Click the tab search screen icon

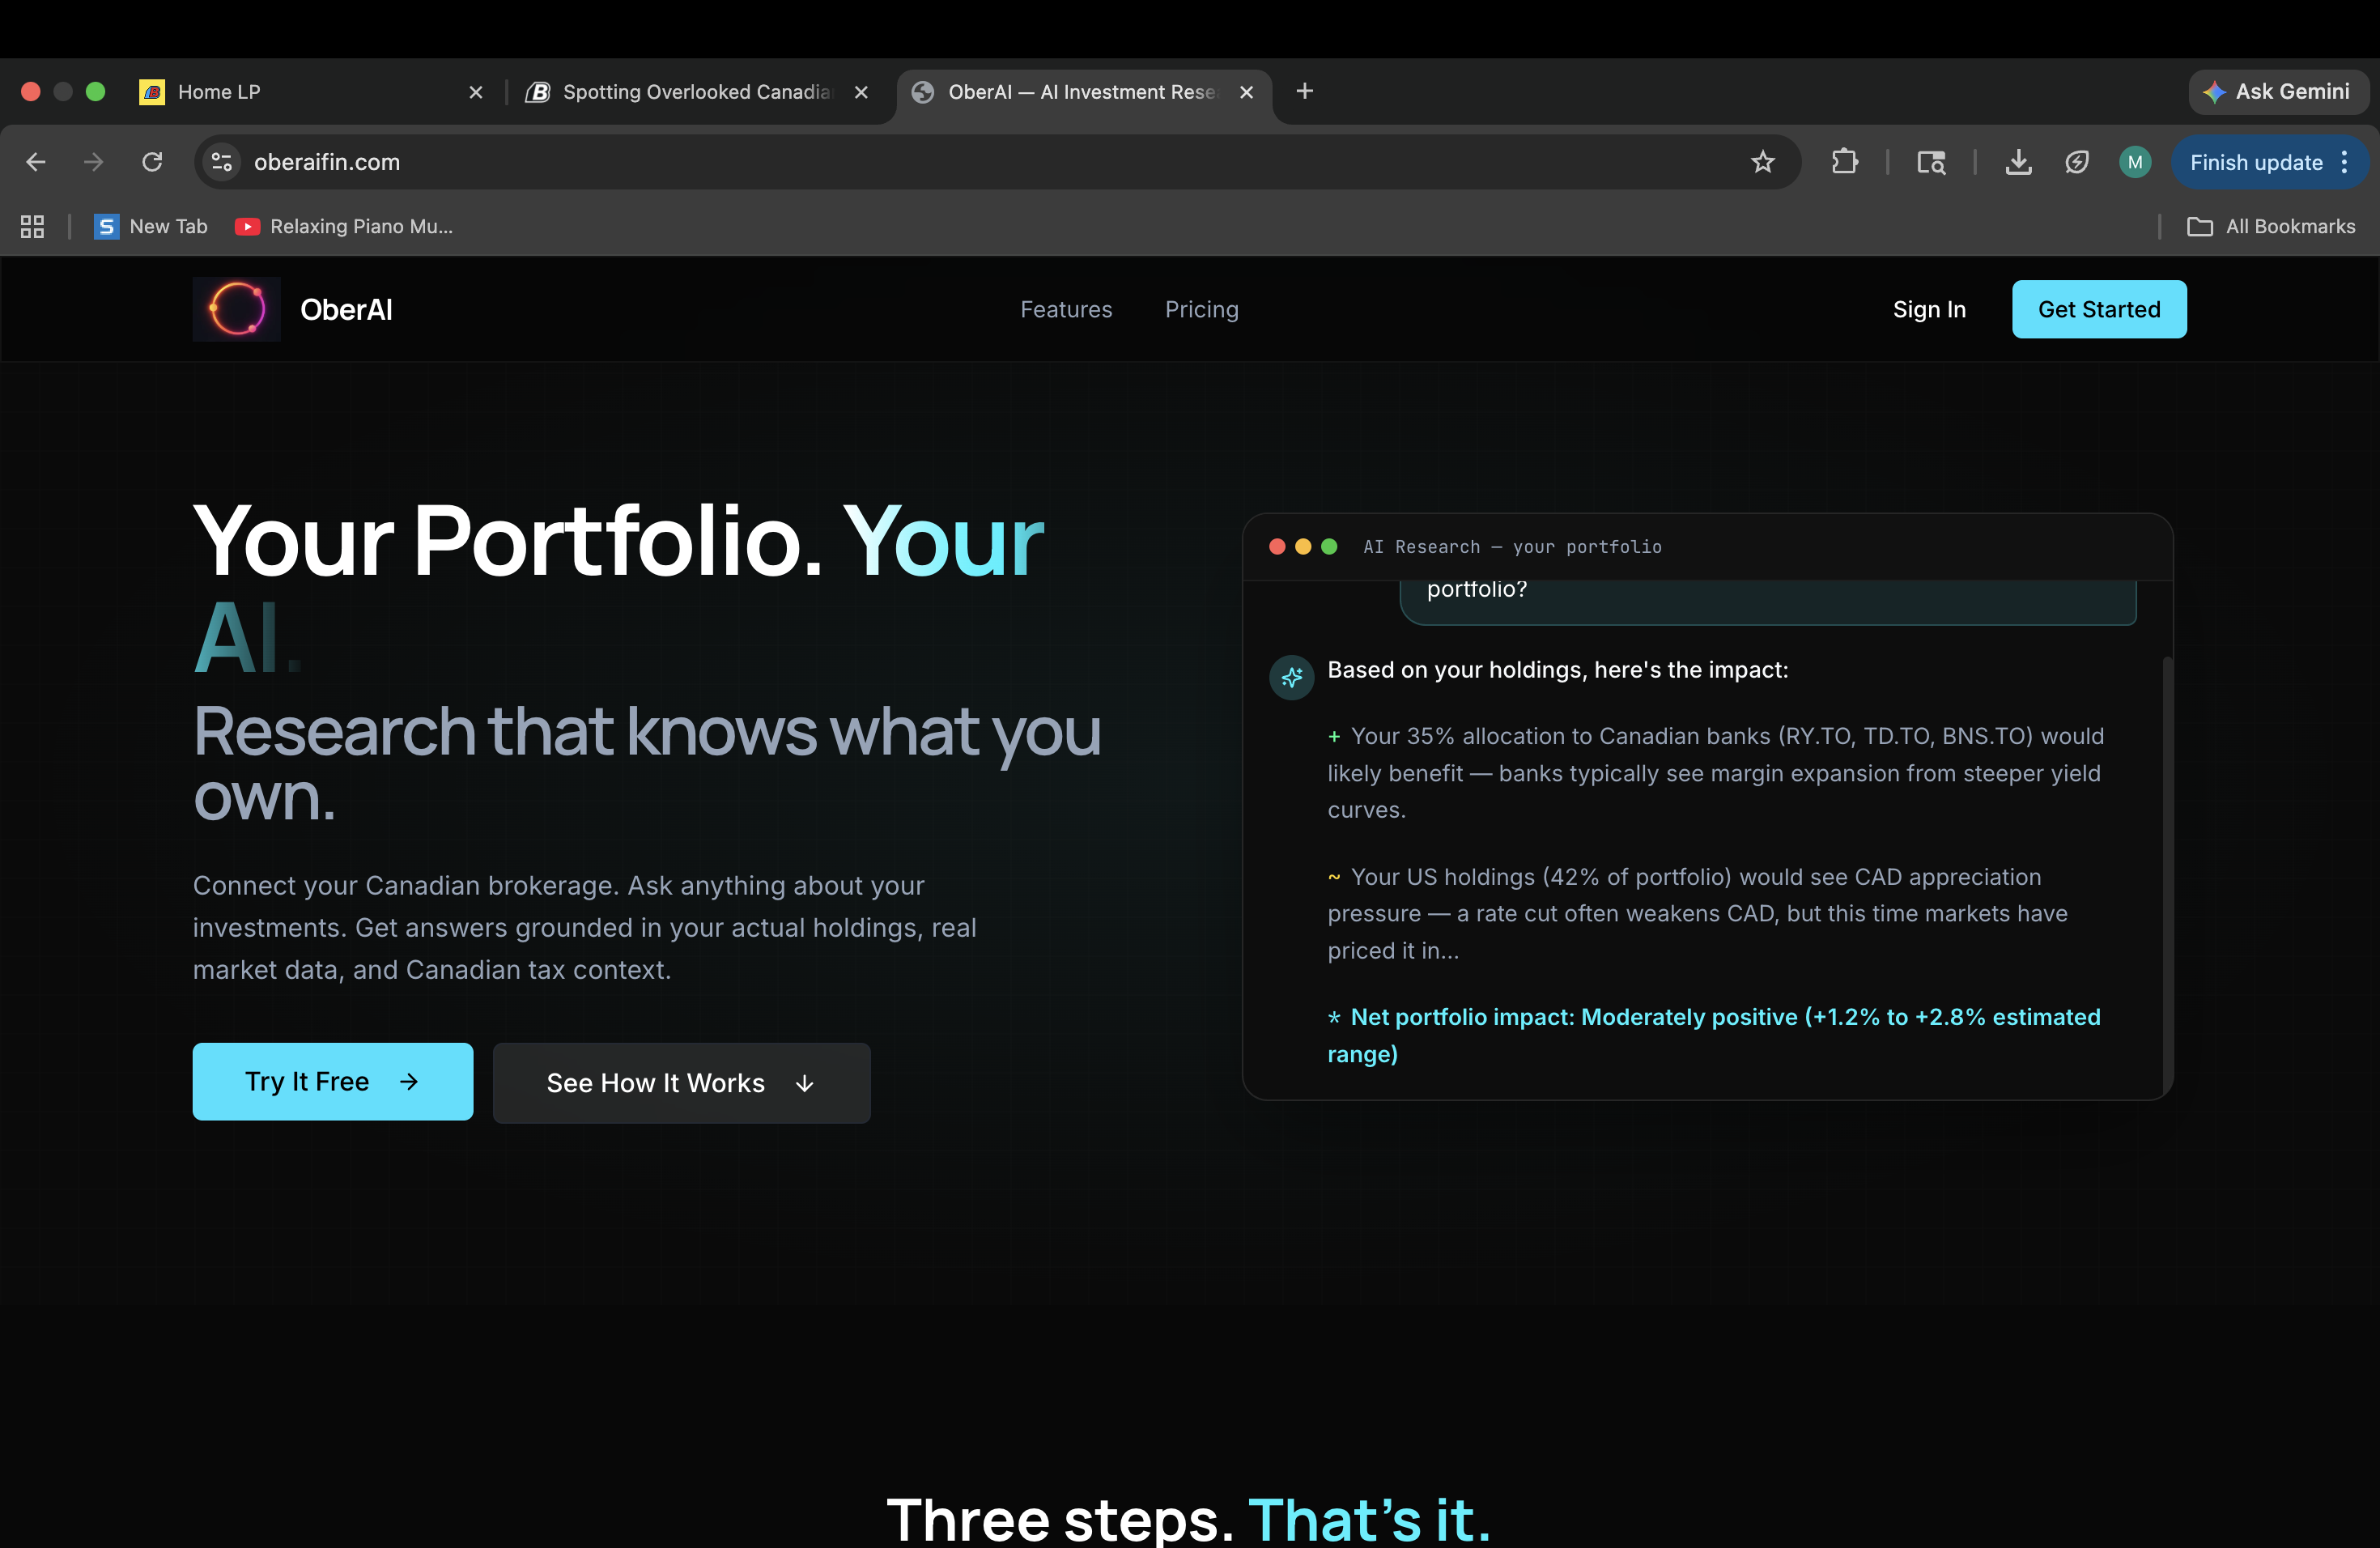pos(1931,162)
